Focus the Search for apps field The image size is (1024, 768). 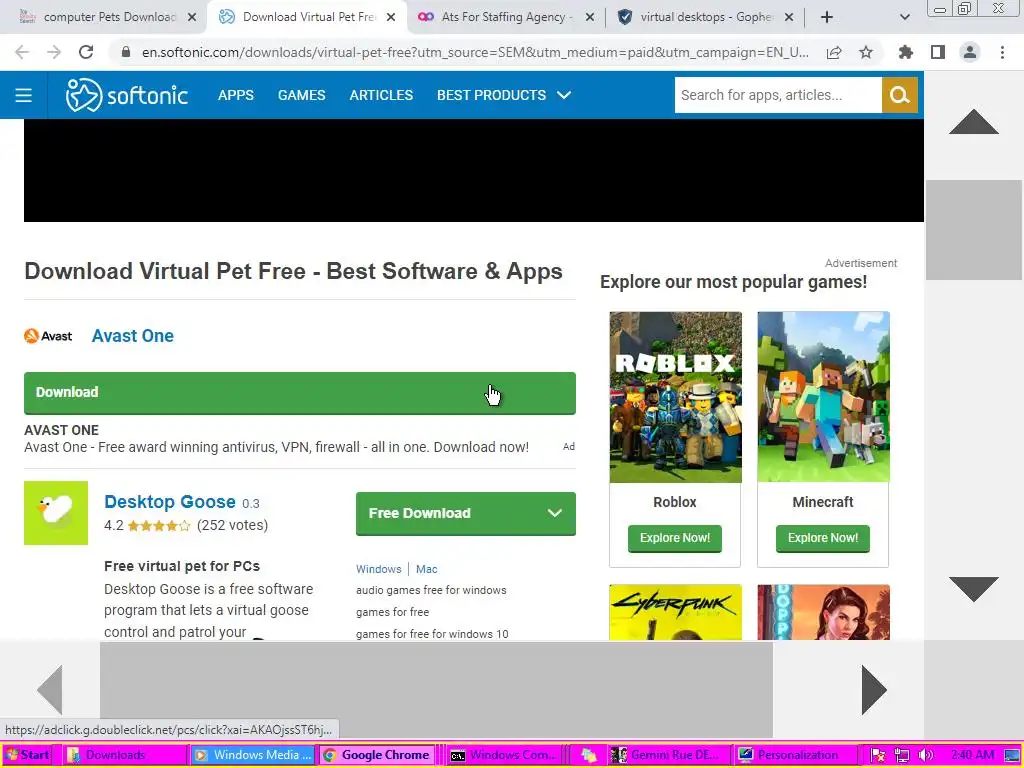pyautogui.click(x=778, y=95)
